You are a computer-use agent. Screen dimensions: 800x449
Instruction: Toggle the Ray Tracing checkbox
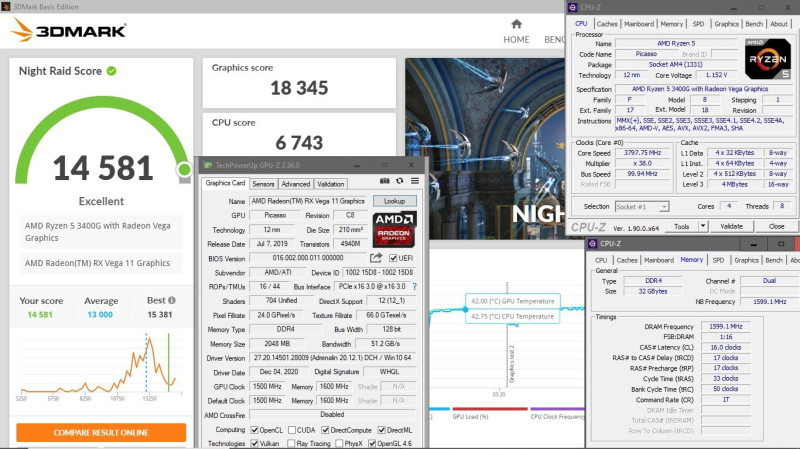click(291, 443)
